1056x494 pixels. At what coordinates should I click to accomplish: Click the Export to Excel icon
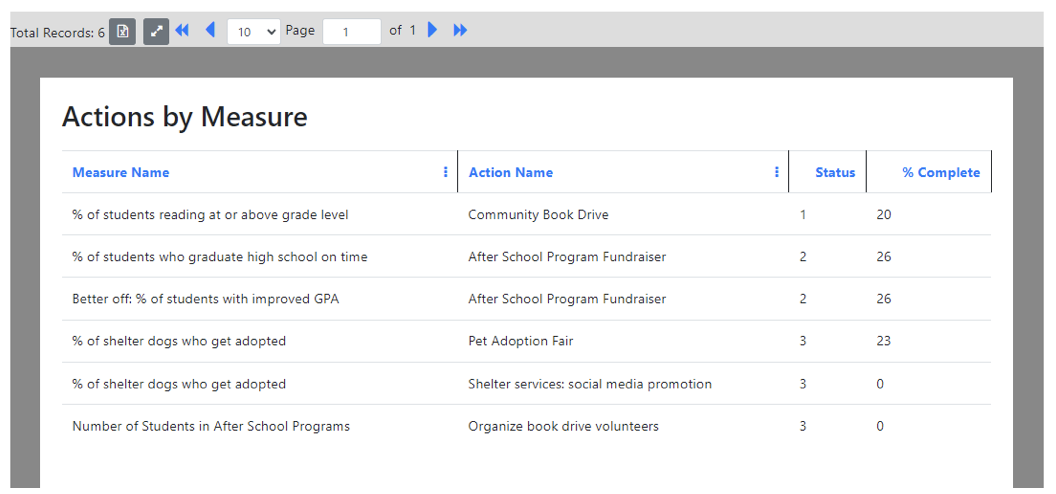tap(122, 32)
